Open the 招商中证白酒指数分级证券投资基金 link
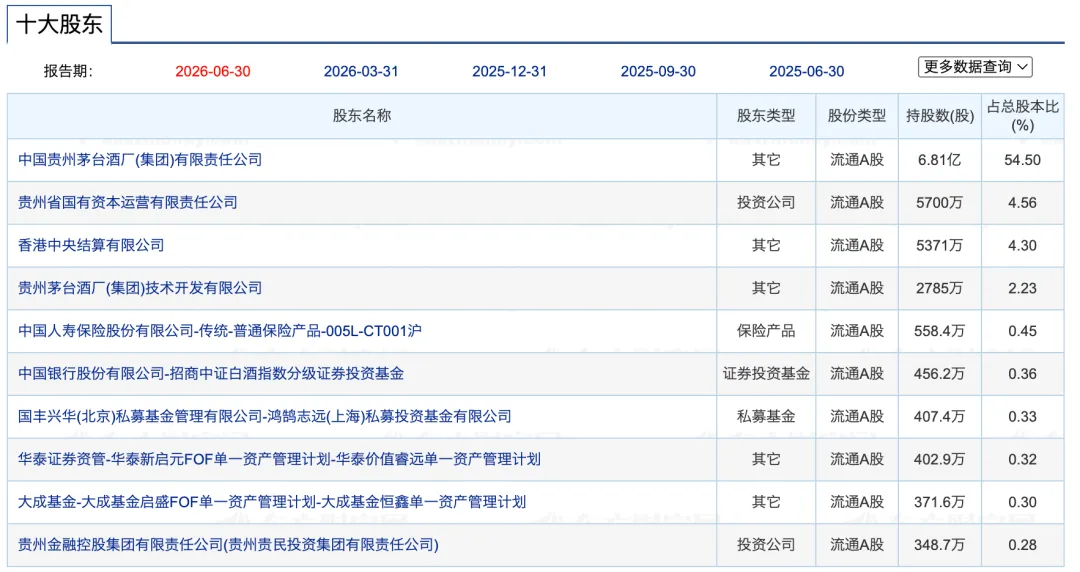 [211, 374]
